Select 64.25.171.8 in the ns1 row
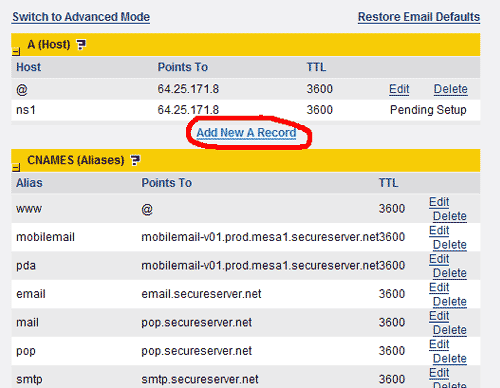 pyautogui.click(x=188, y=110)
